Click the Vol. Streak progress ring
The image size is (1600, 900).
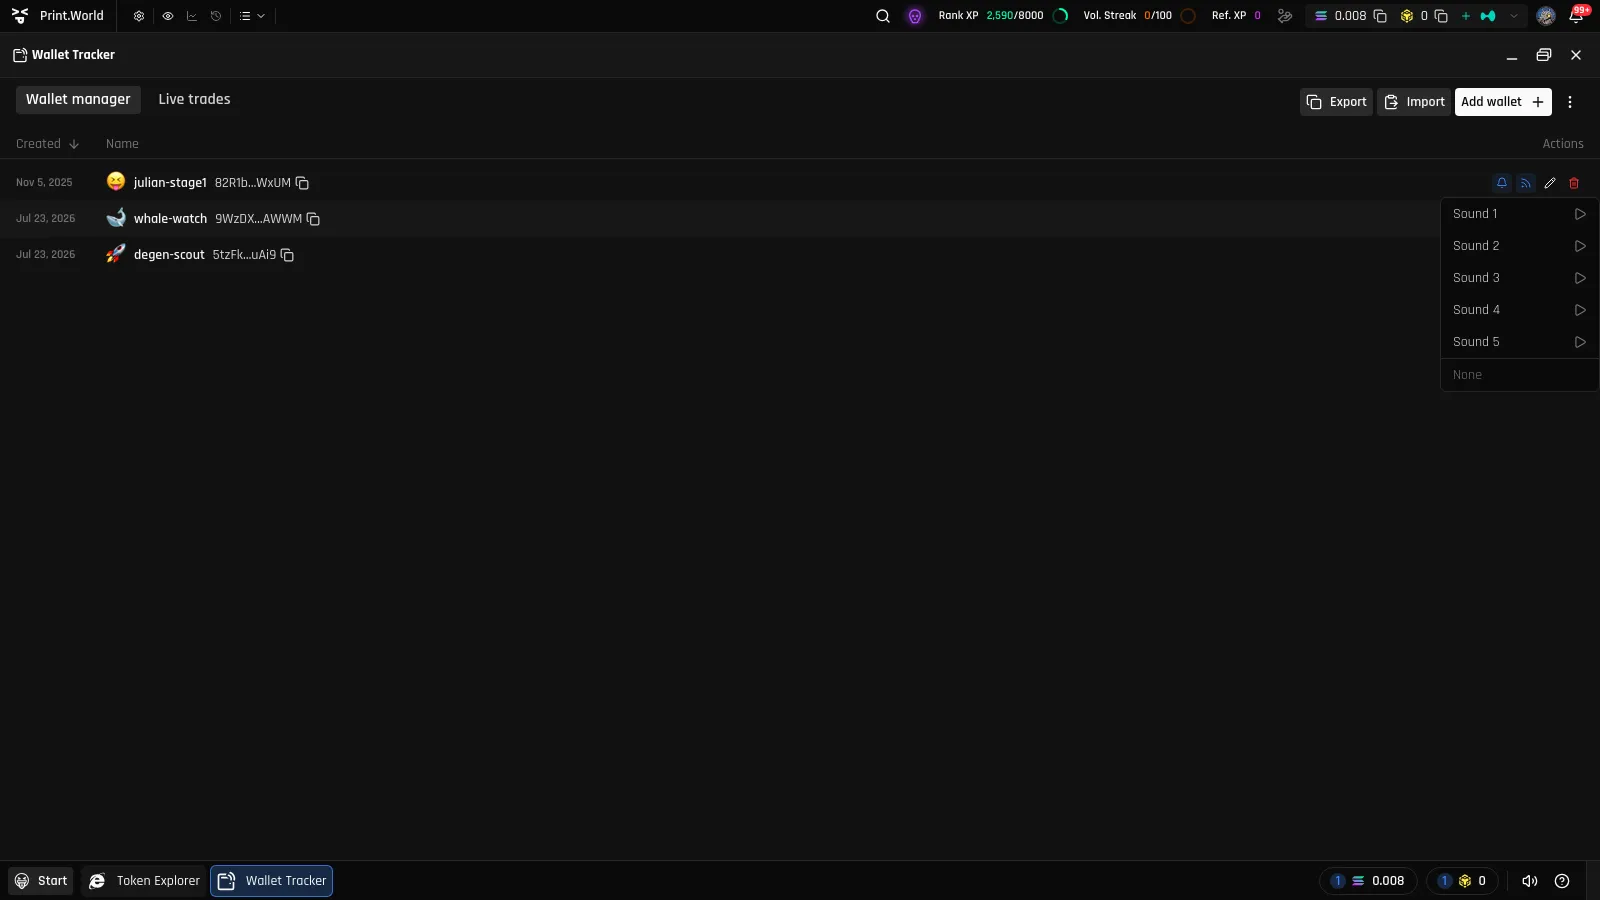(1188, 16)
